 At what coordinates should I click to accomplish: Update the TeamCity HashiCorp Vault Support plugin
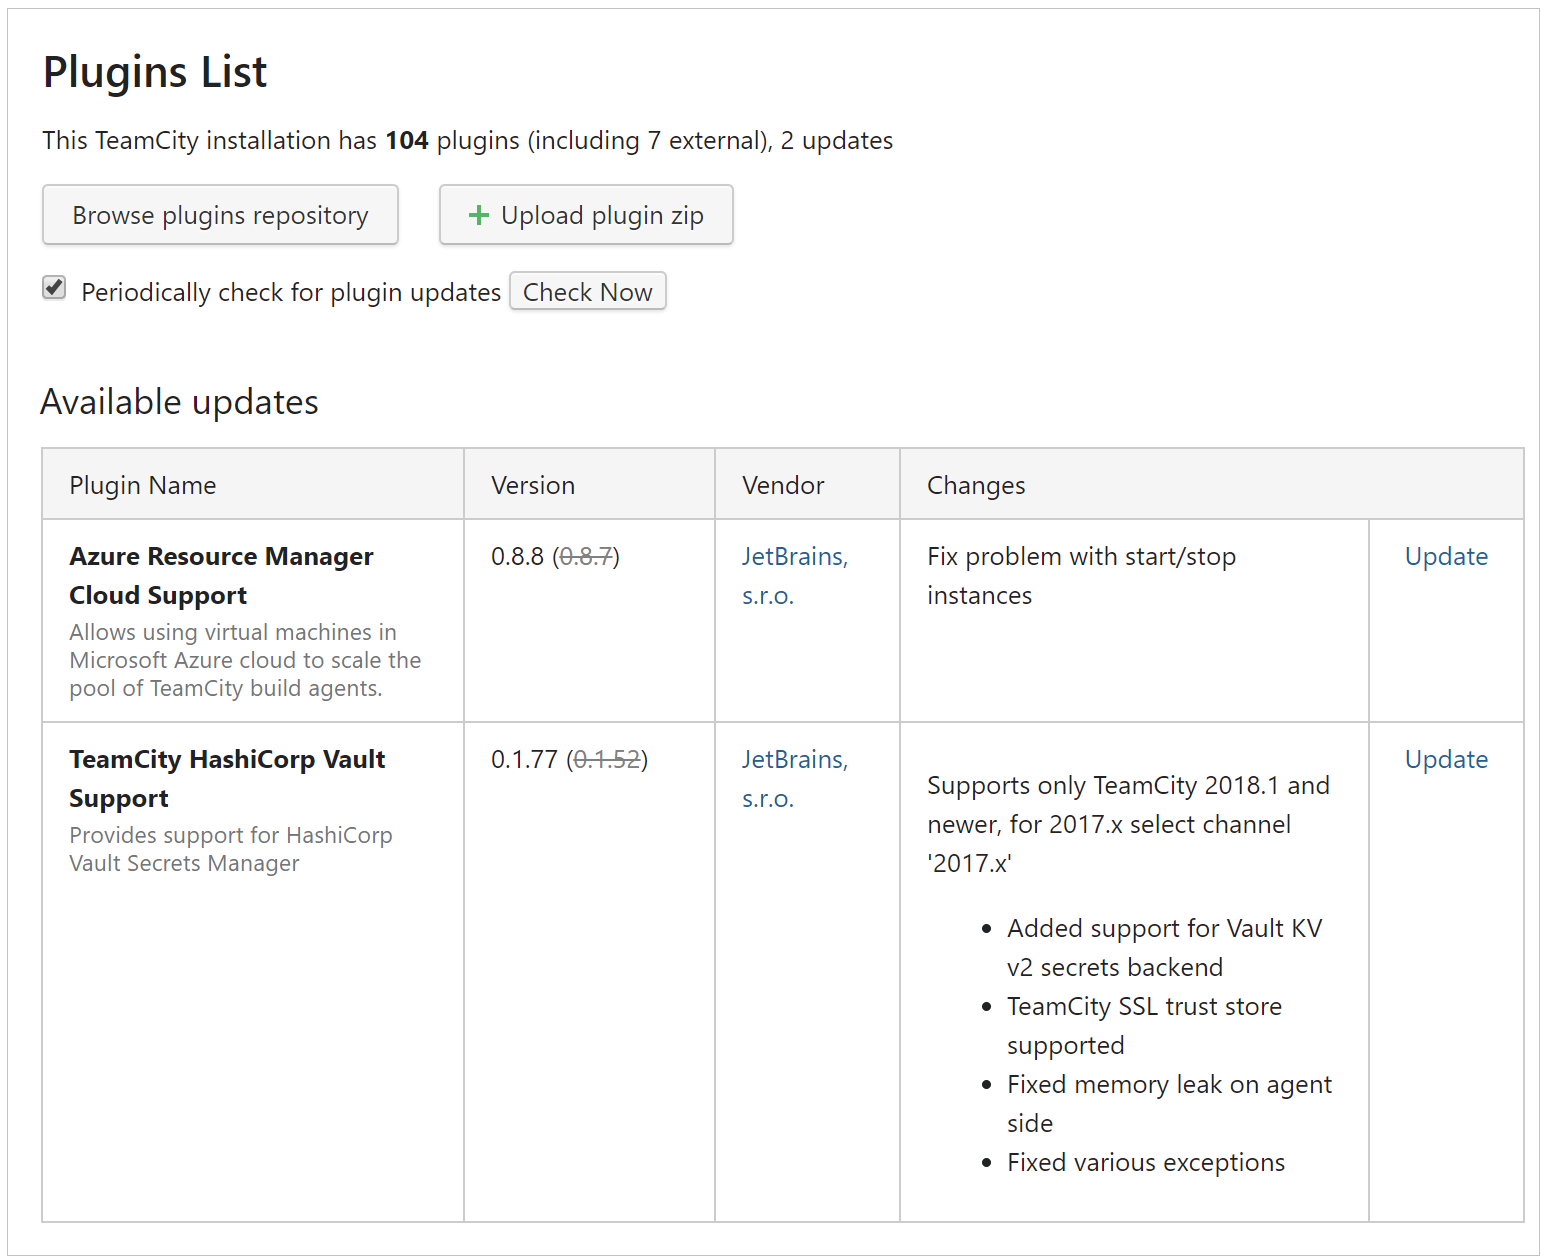1446,759
